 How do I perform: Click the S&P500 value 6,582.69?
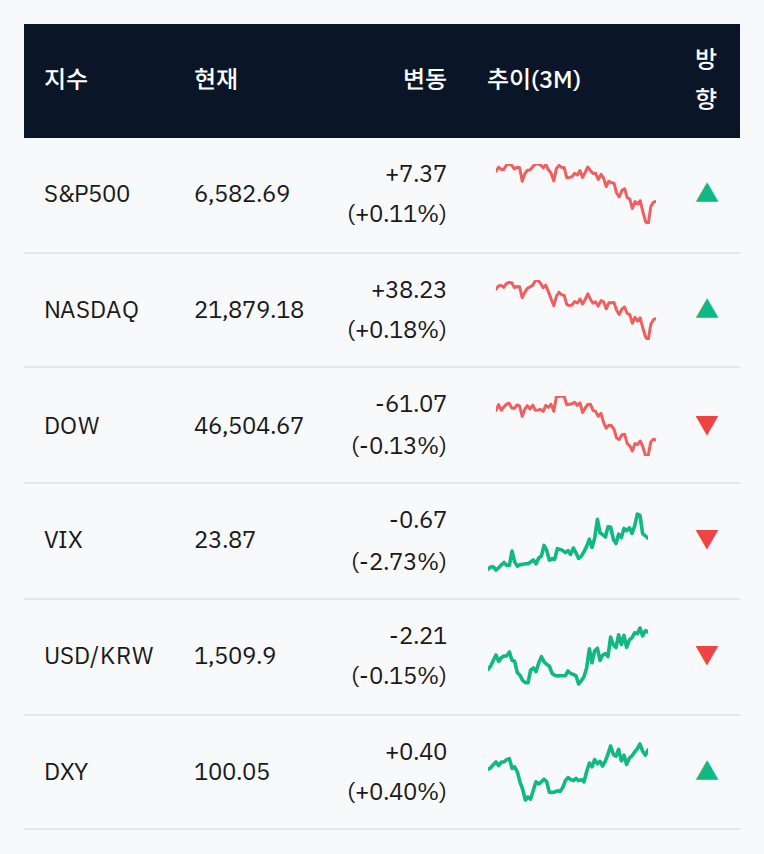pyautogui.click(x=242, y=194)
